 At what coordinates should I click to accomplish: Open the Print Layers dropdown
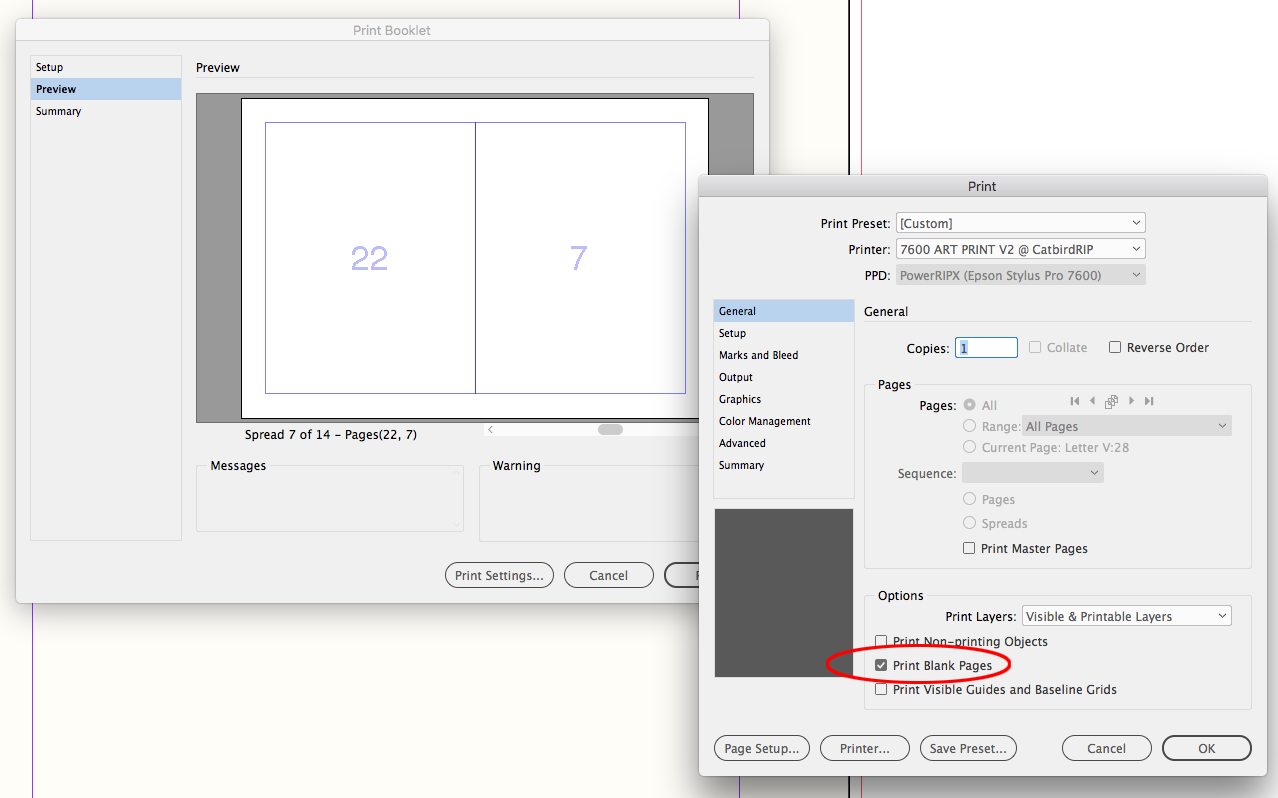click(1126, 615)
